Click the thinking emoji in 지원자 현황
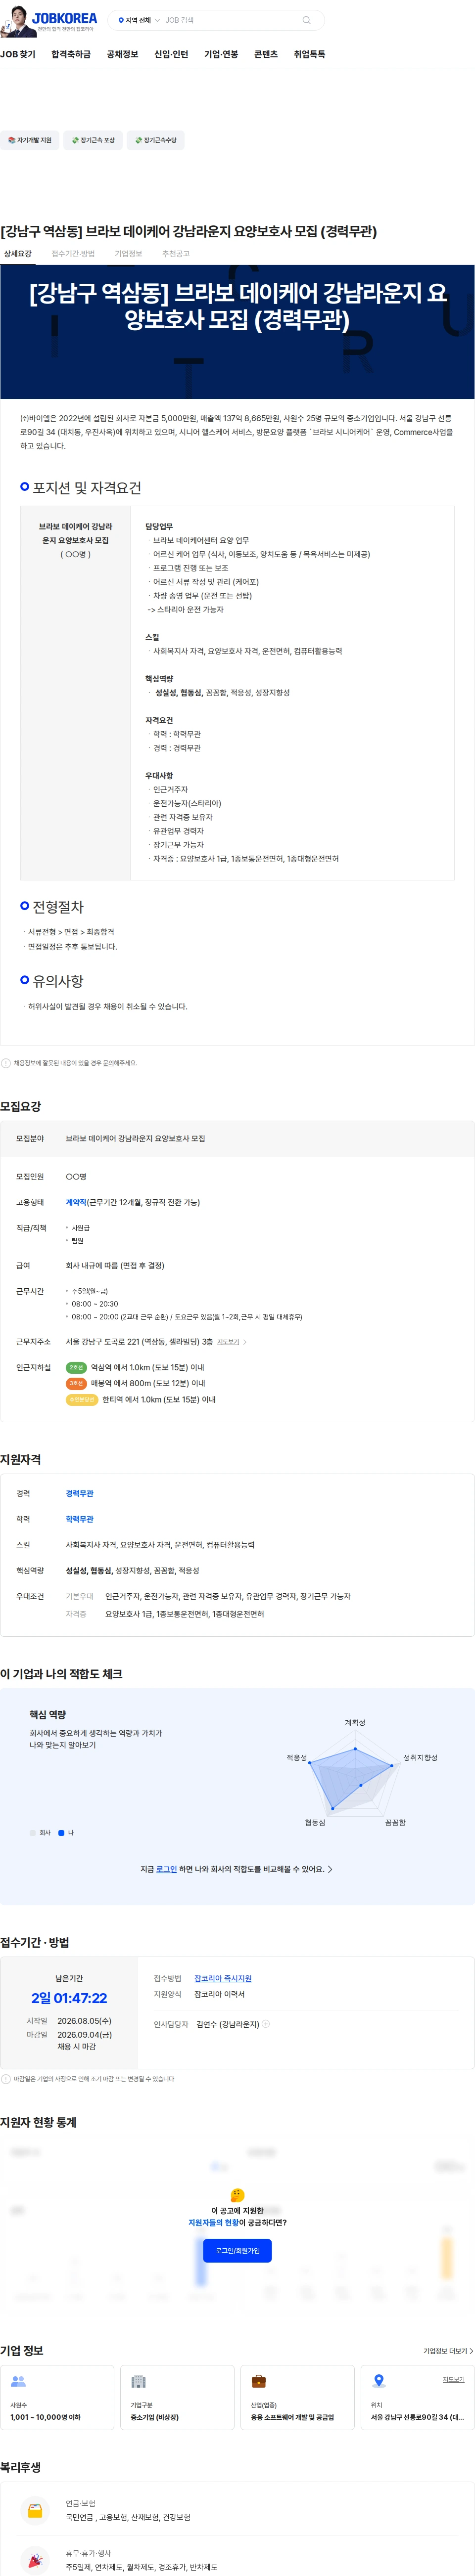Screen dimensions: 475x2576 point(237,2195)
